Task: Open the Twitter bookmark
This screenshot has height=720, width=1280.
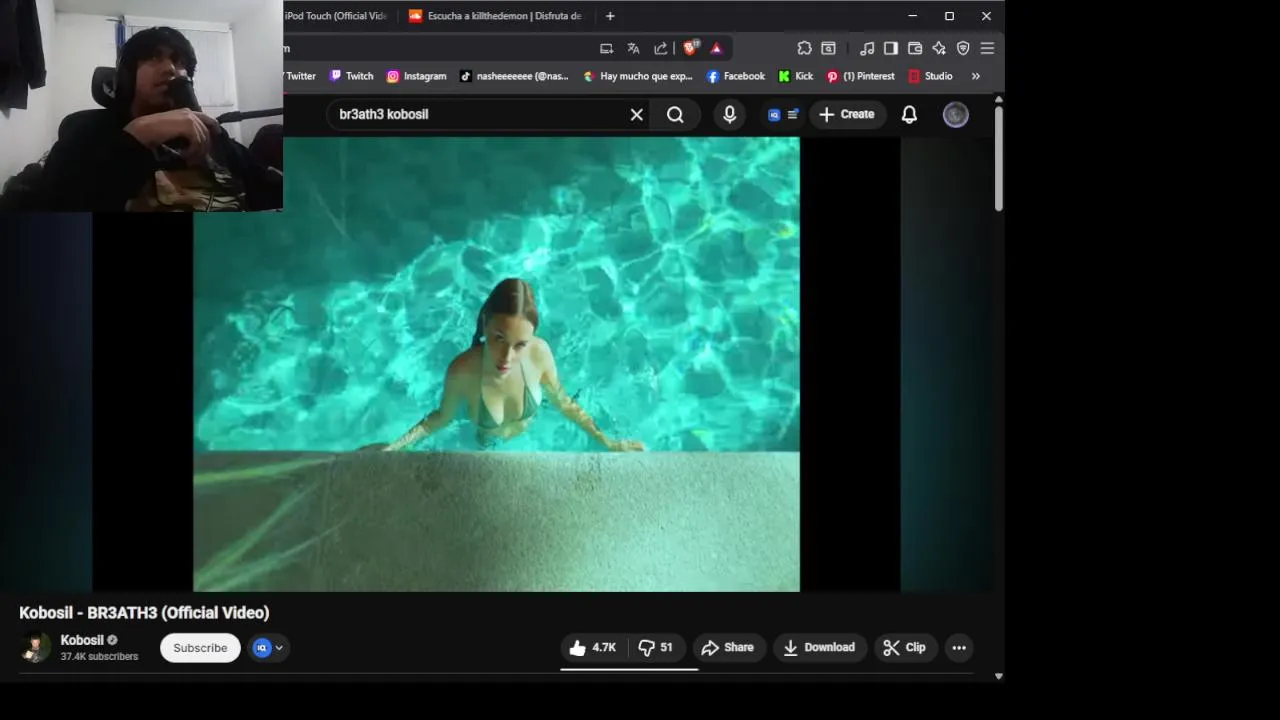Action: point(300,76)
